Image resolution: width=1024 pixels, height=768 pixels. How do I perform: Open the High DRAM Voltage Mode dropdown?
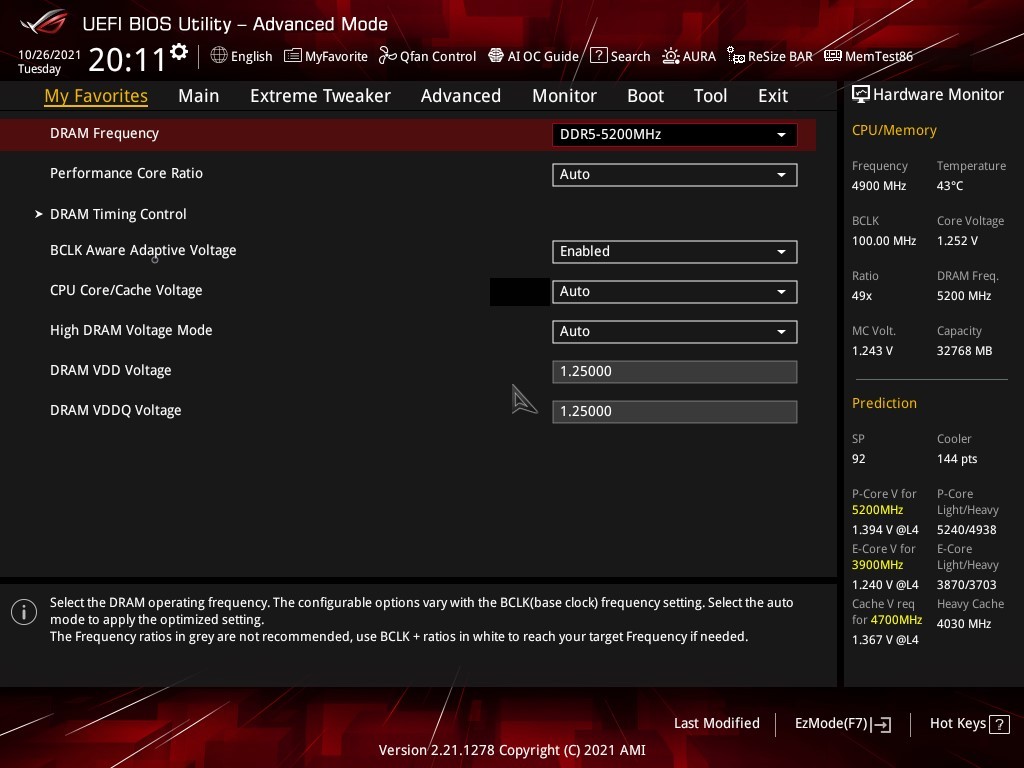(675, 331)
